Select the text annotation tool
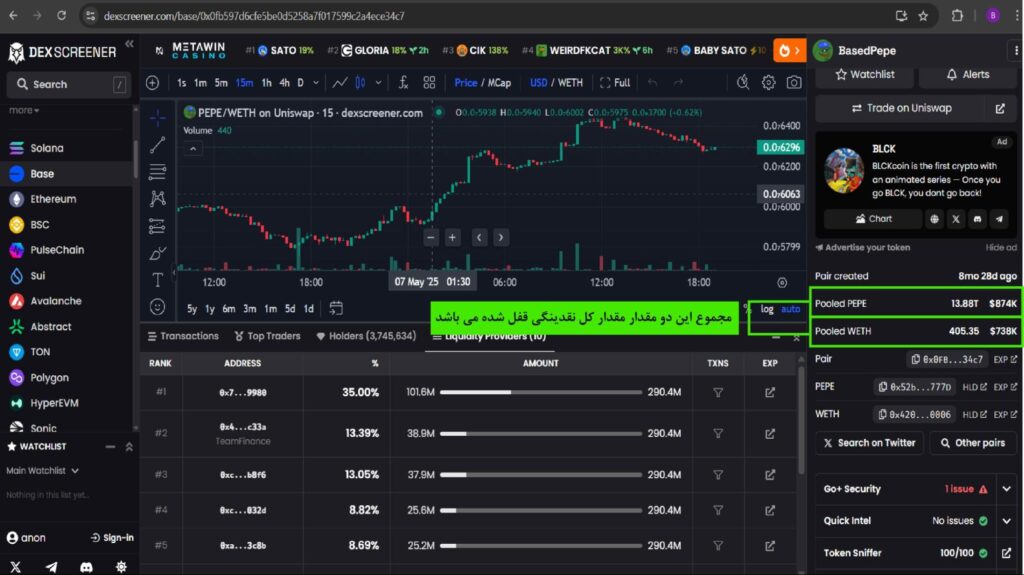The height and width of the screenshot is (575, 1024). [x=157, y=280]
